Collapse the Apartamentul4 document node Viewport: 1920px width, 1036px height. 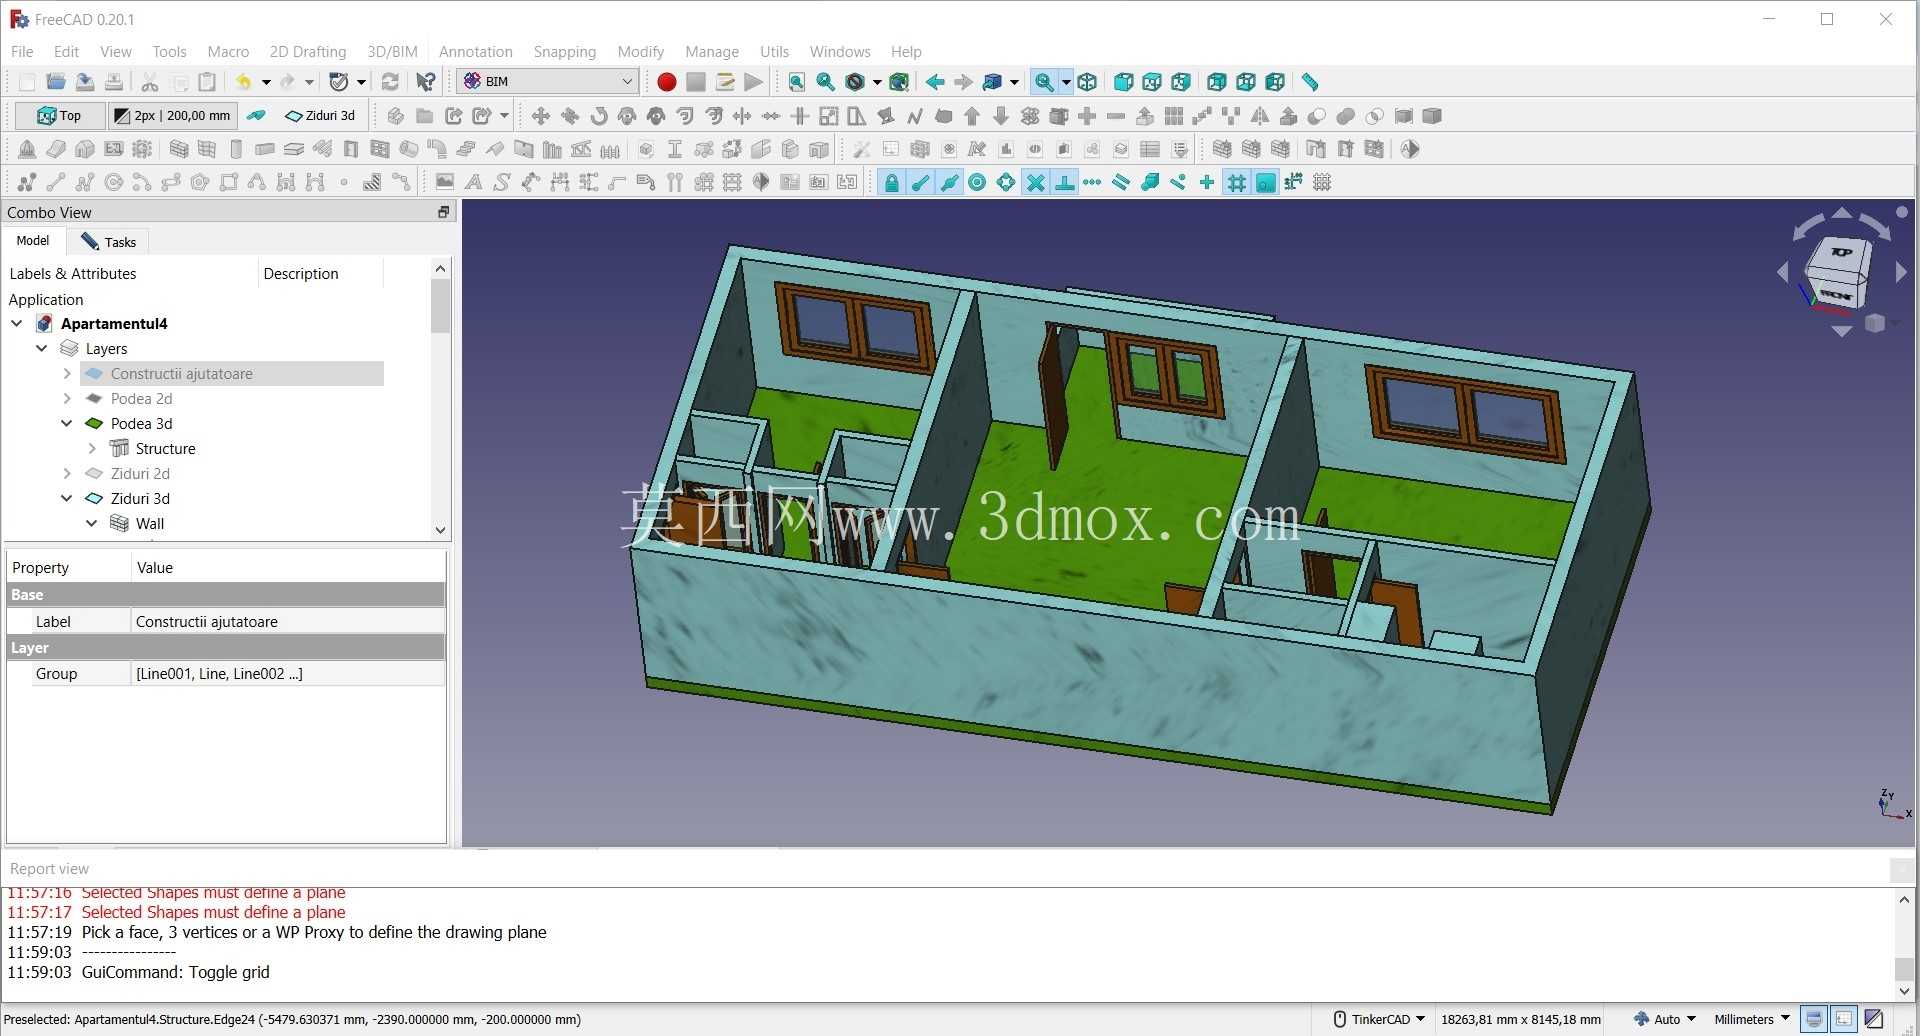point(17,323)
